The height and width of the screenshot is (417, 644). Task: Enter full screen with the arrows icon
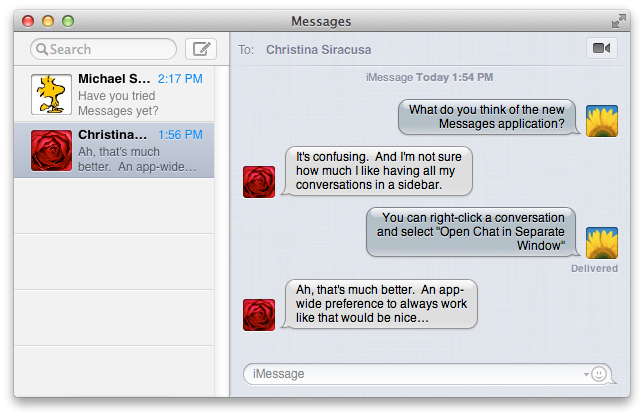coord(619,21)
